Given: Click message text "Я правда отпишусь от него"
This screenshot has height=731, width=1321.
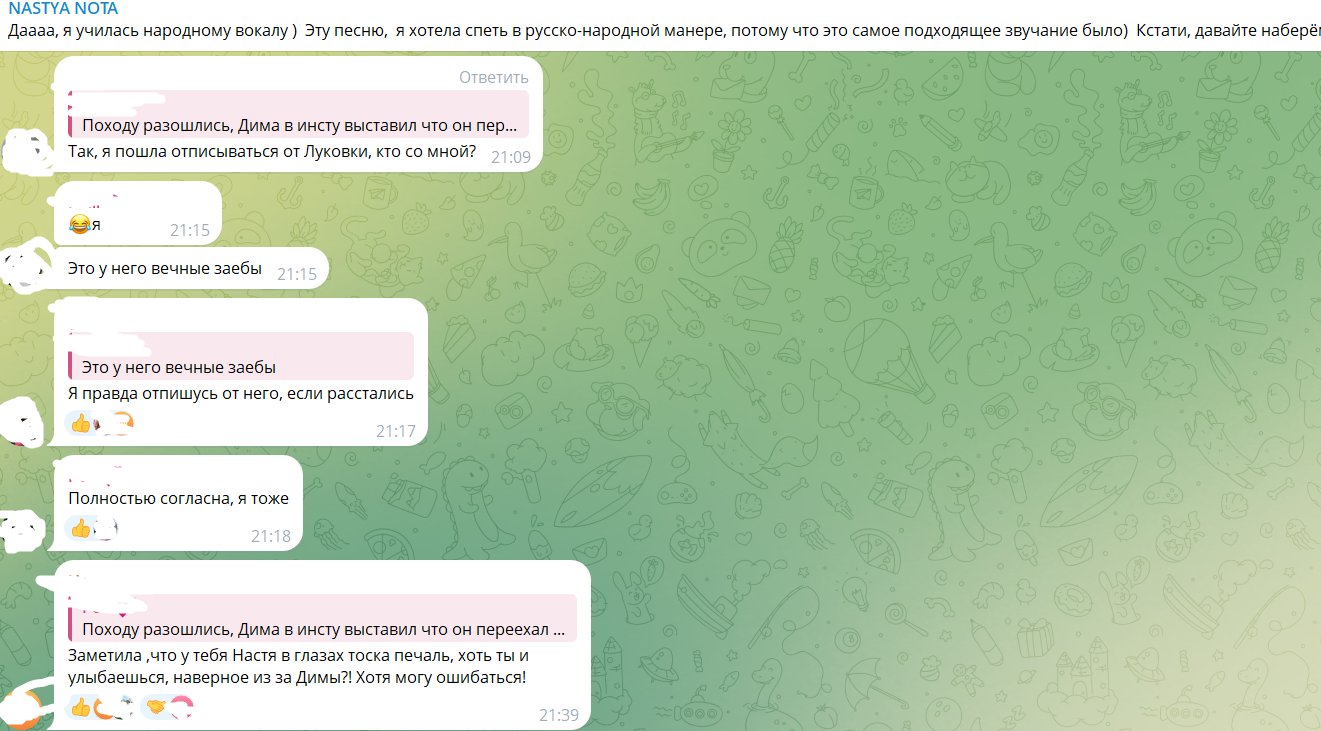Looking at the screenshot, I should 240,394.
